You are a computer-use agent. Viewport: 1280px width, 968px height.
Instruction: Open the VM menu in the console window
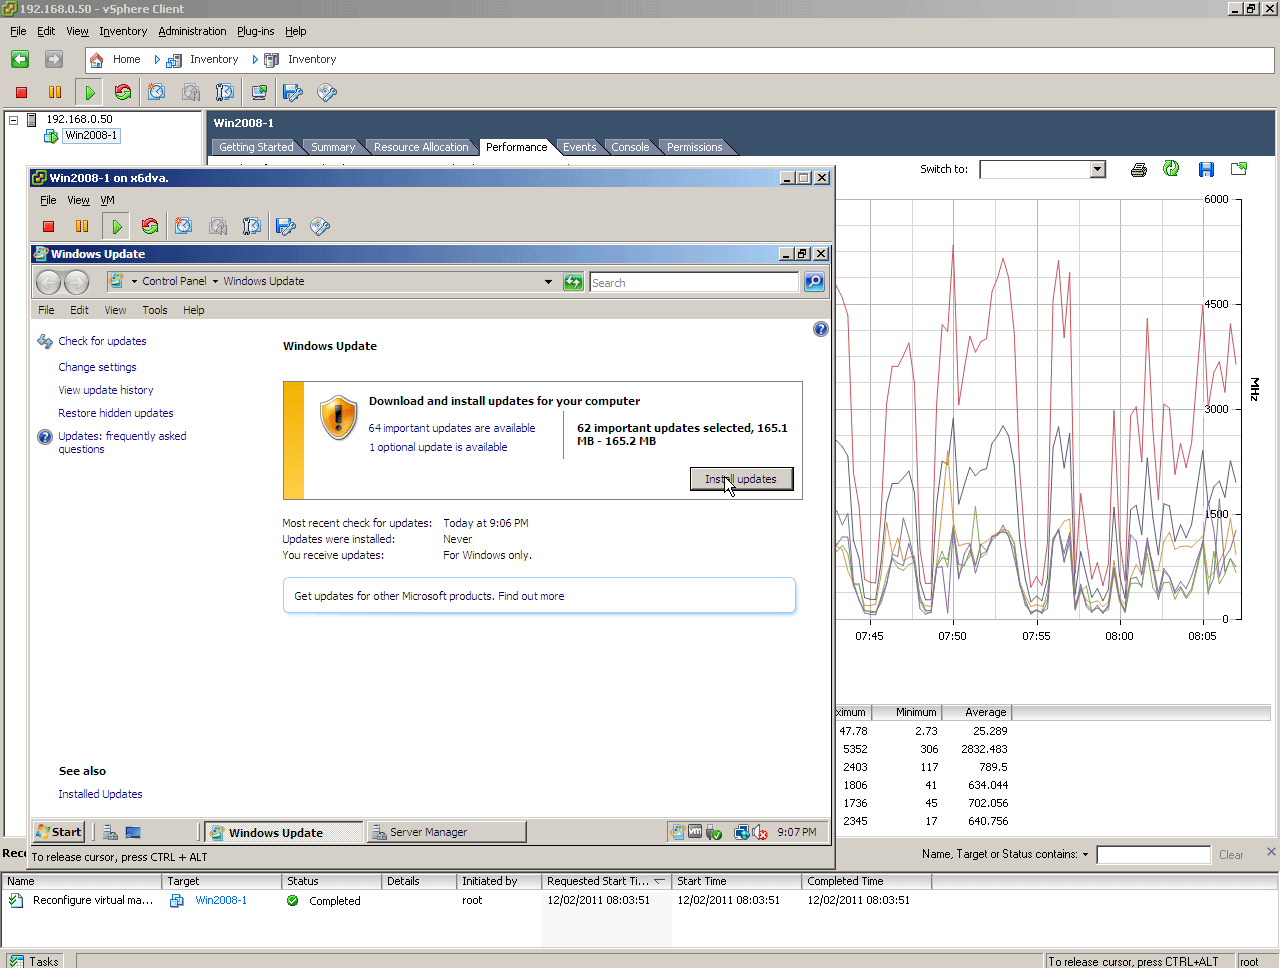pyautogui.click(x=107, y=200)
